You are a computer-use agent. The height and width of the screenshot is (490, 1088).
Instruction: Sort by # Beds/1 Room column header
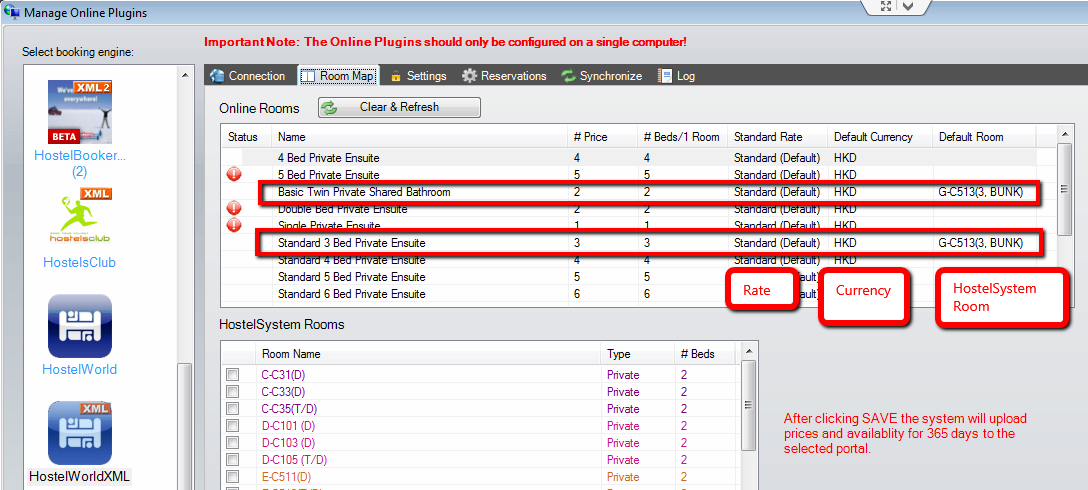pos(682,137)
